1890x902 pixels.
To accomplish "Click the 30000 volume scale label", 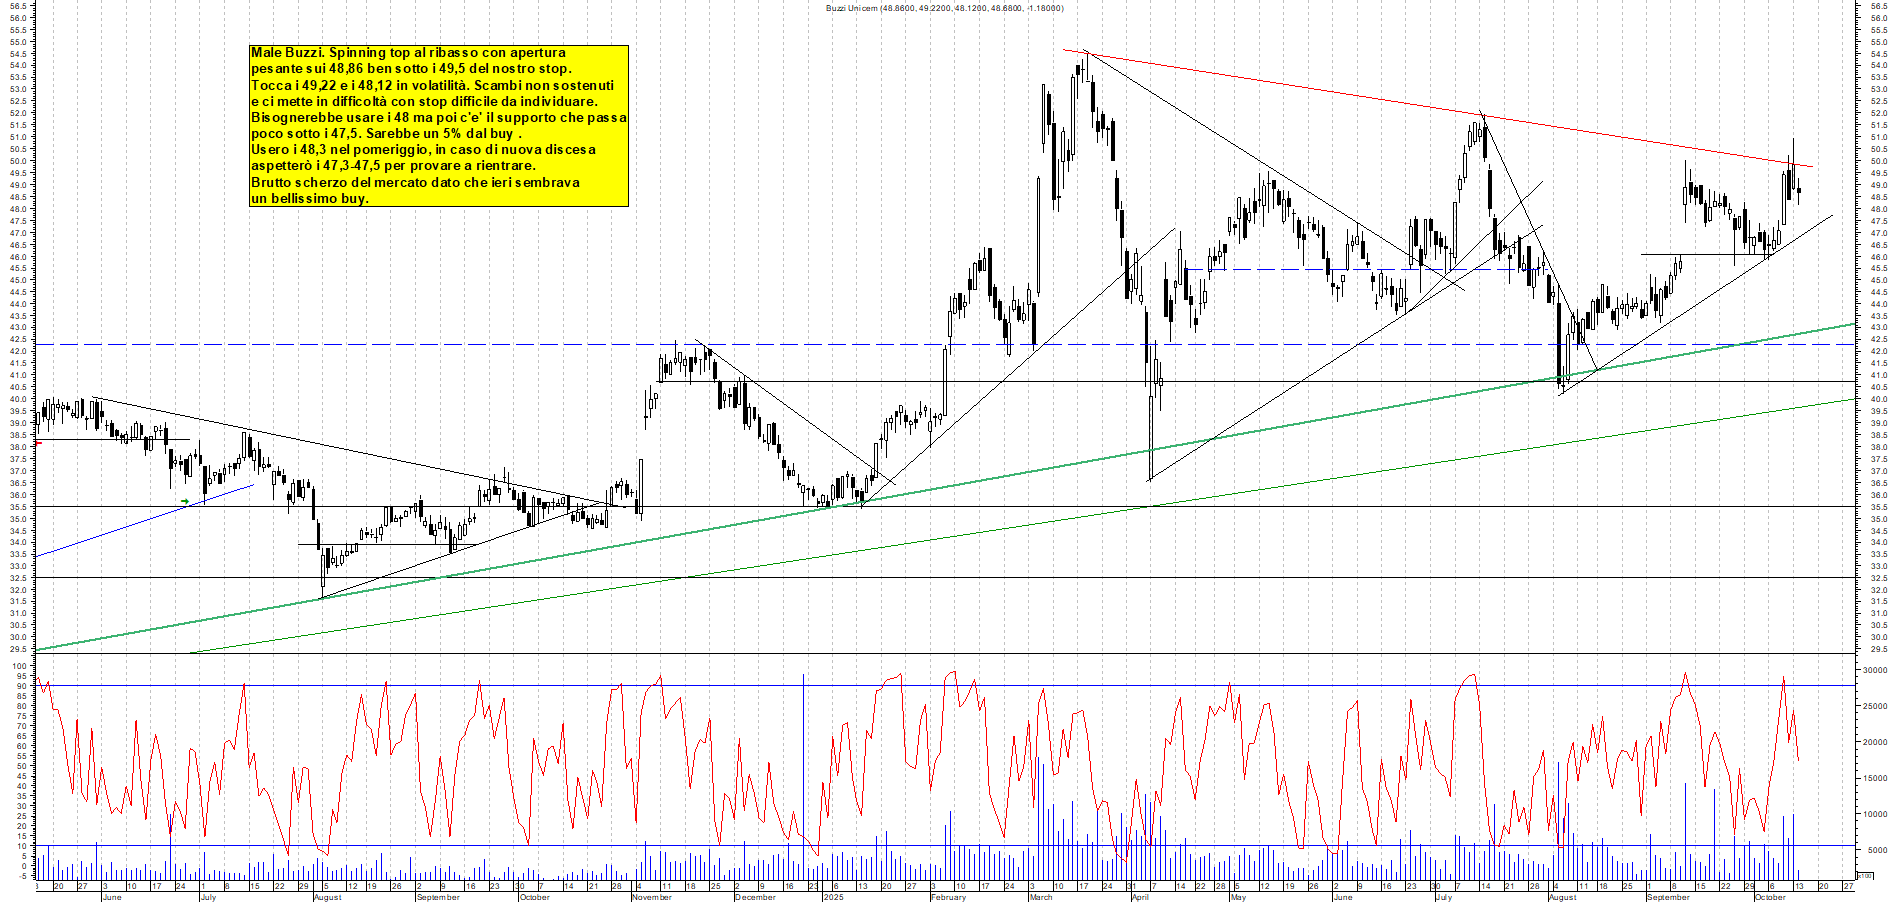I will pyautogui.click(x=1872, y=671).
